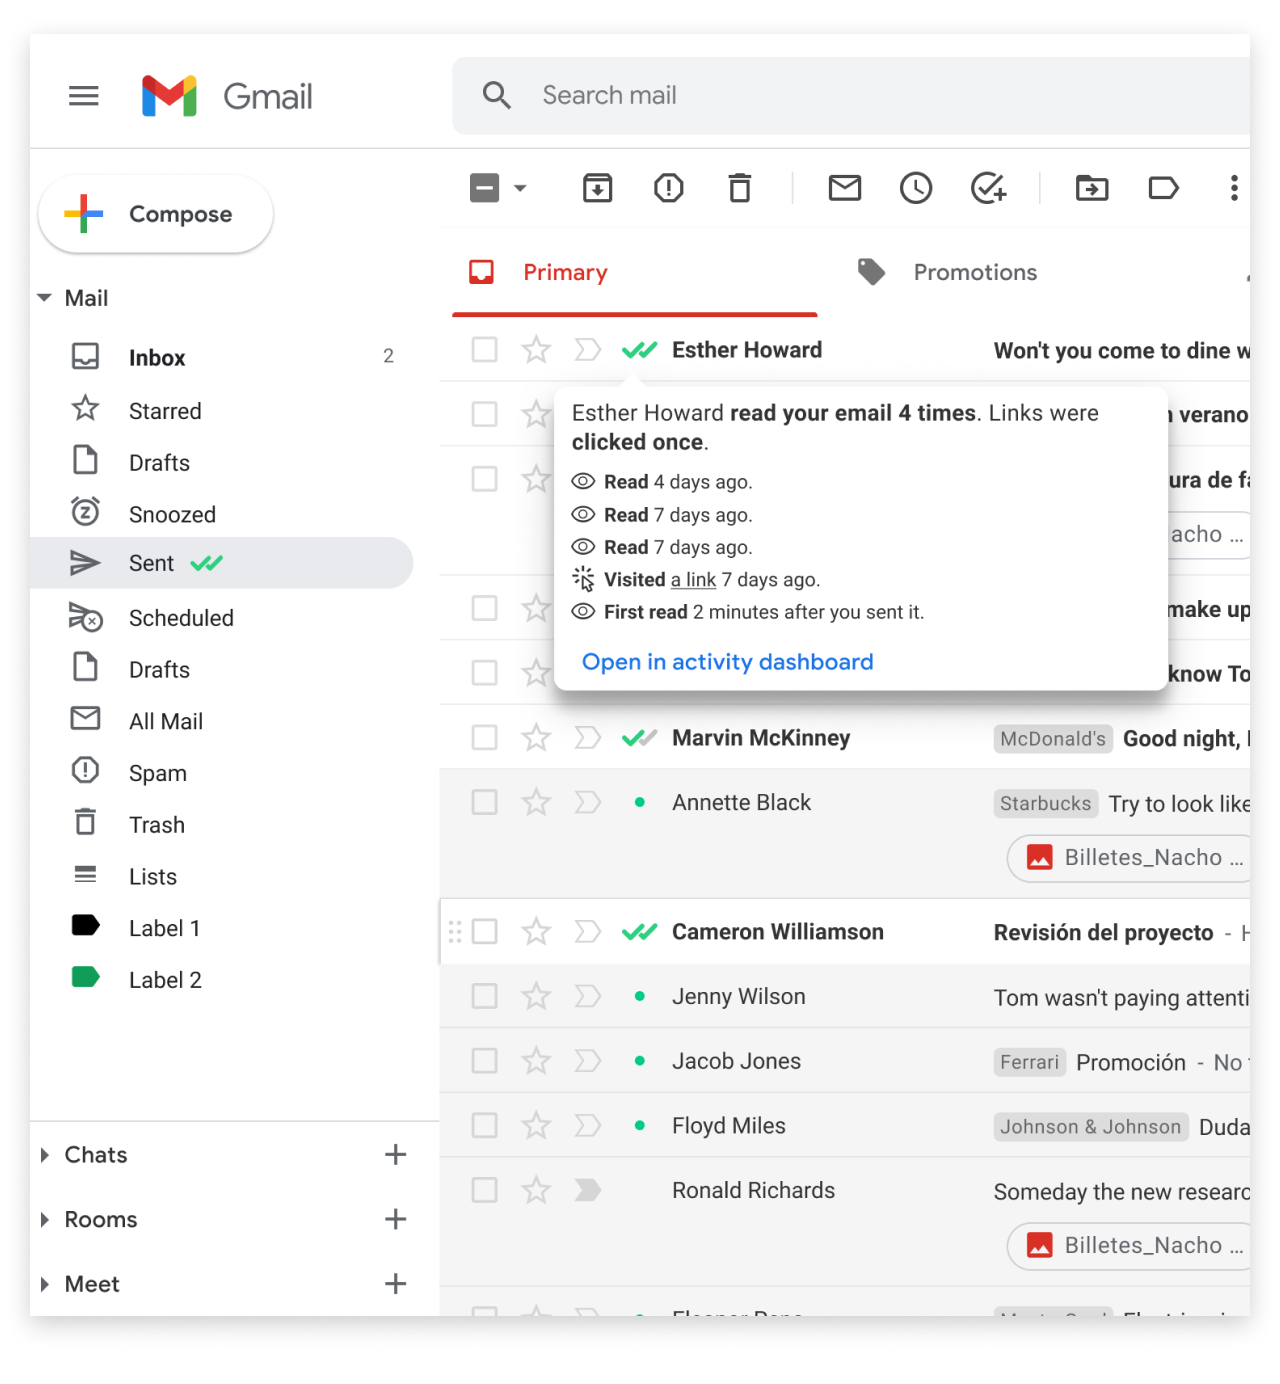Viewport: 1280px width, 1384px height.
Task: Select the Ronald Richards email checkbox
Action: click(x=485, y=1190)
